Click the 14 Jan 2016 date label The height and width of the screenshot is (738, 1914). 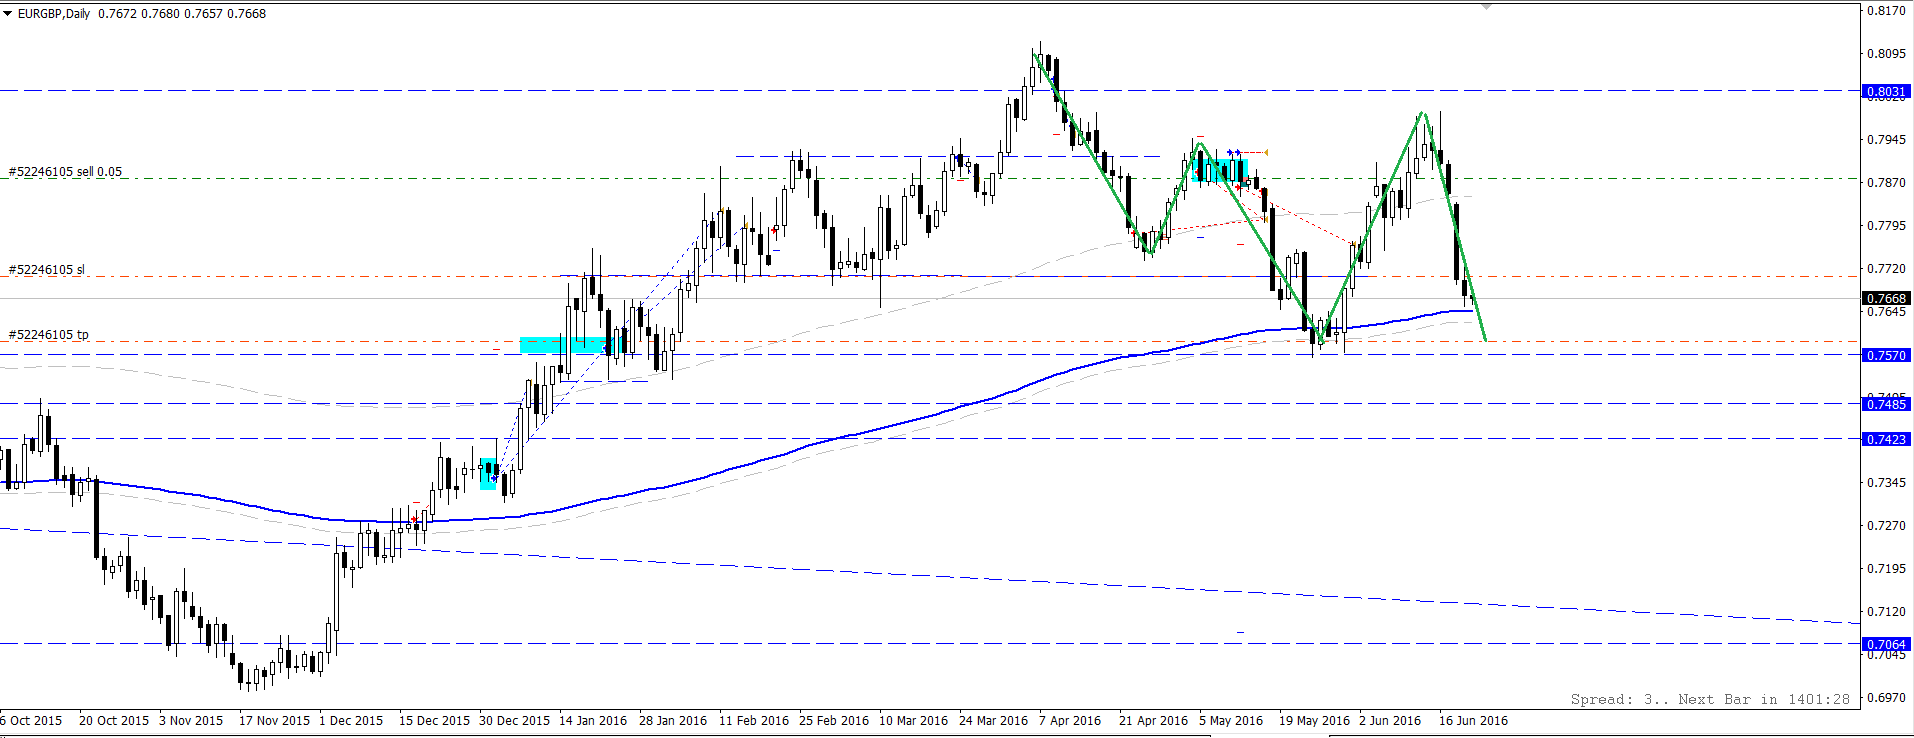click(x=593, y=721)
